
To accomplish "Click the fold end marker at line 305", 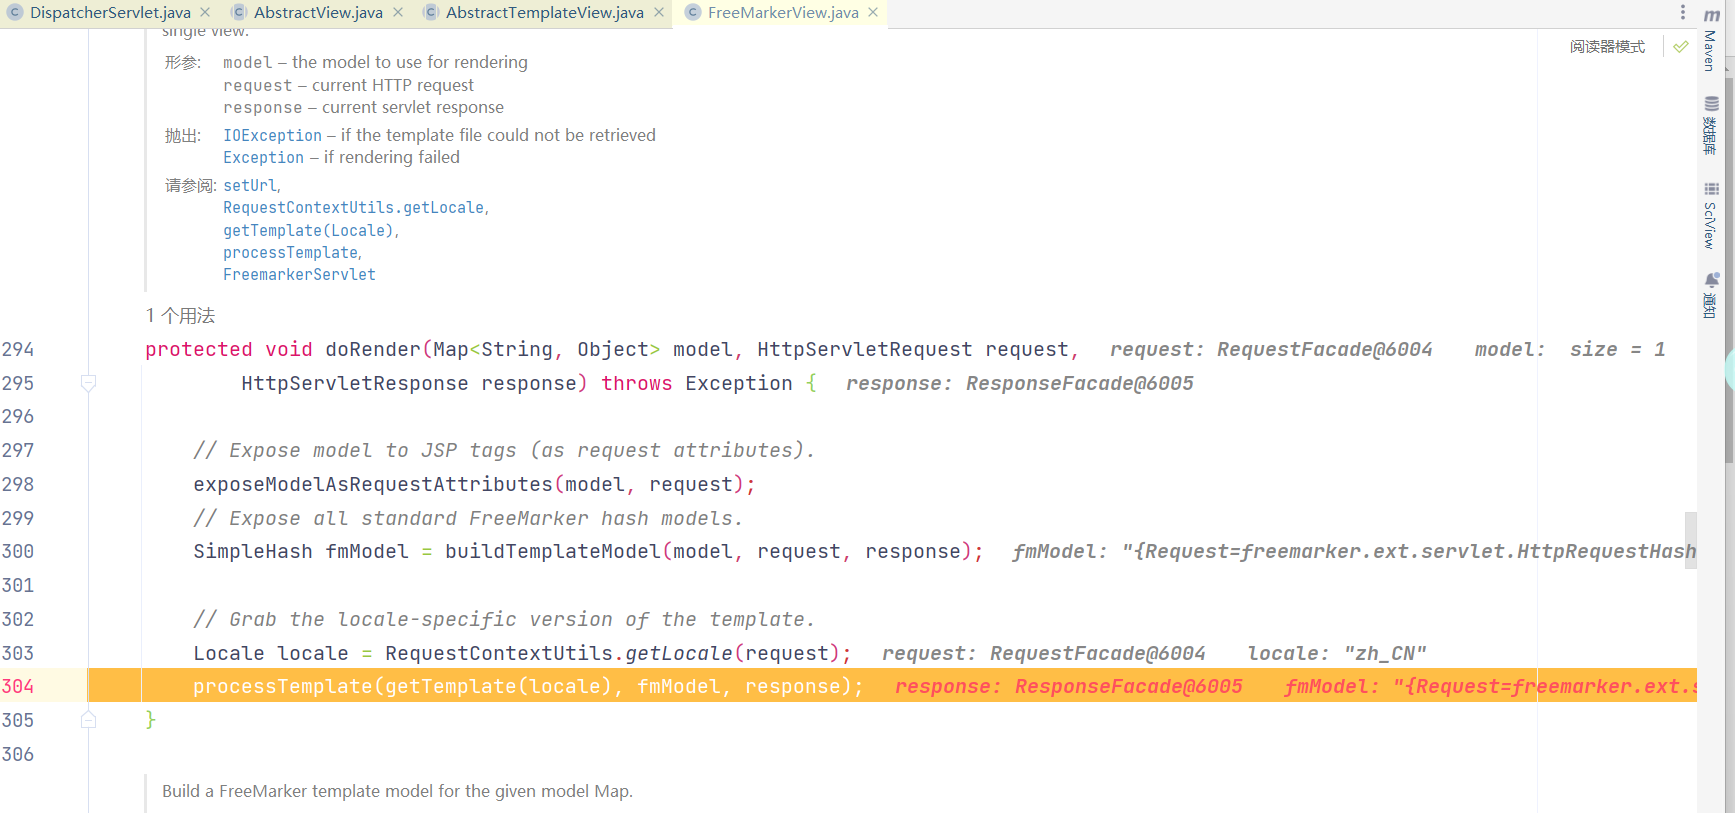I will (88, 720).
